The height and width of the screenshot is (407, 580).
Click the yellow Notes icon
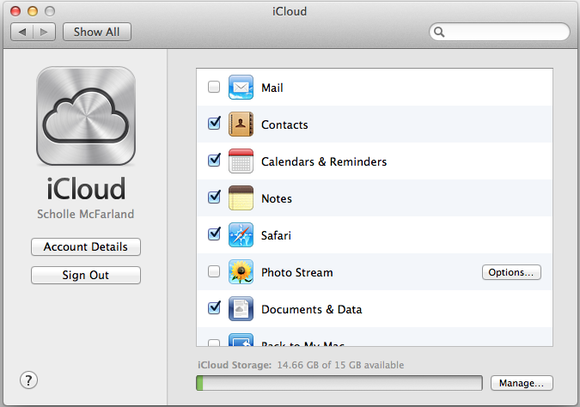[241, 198]
